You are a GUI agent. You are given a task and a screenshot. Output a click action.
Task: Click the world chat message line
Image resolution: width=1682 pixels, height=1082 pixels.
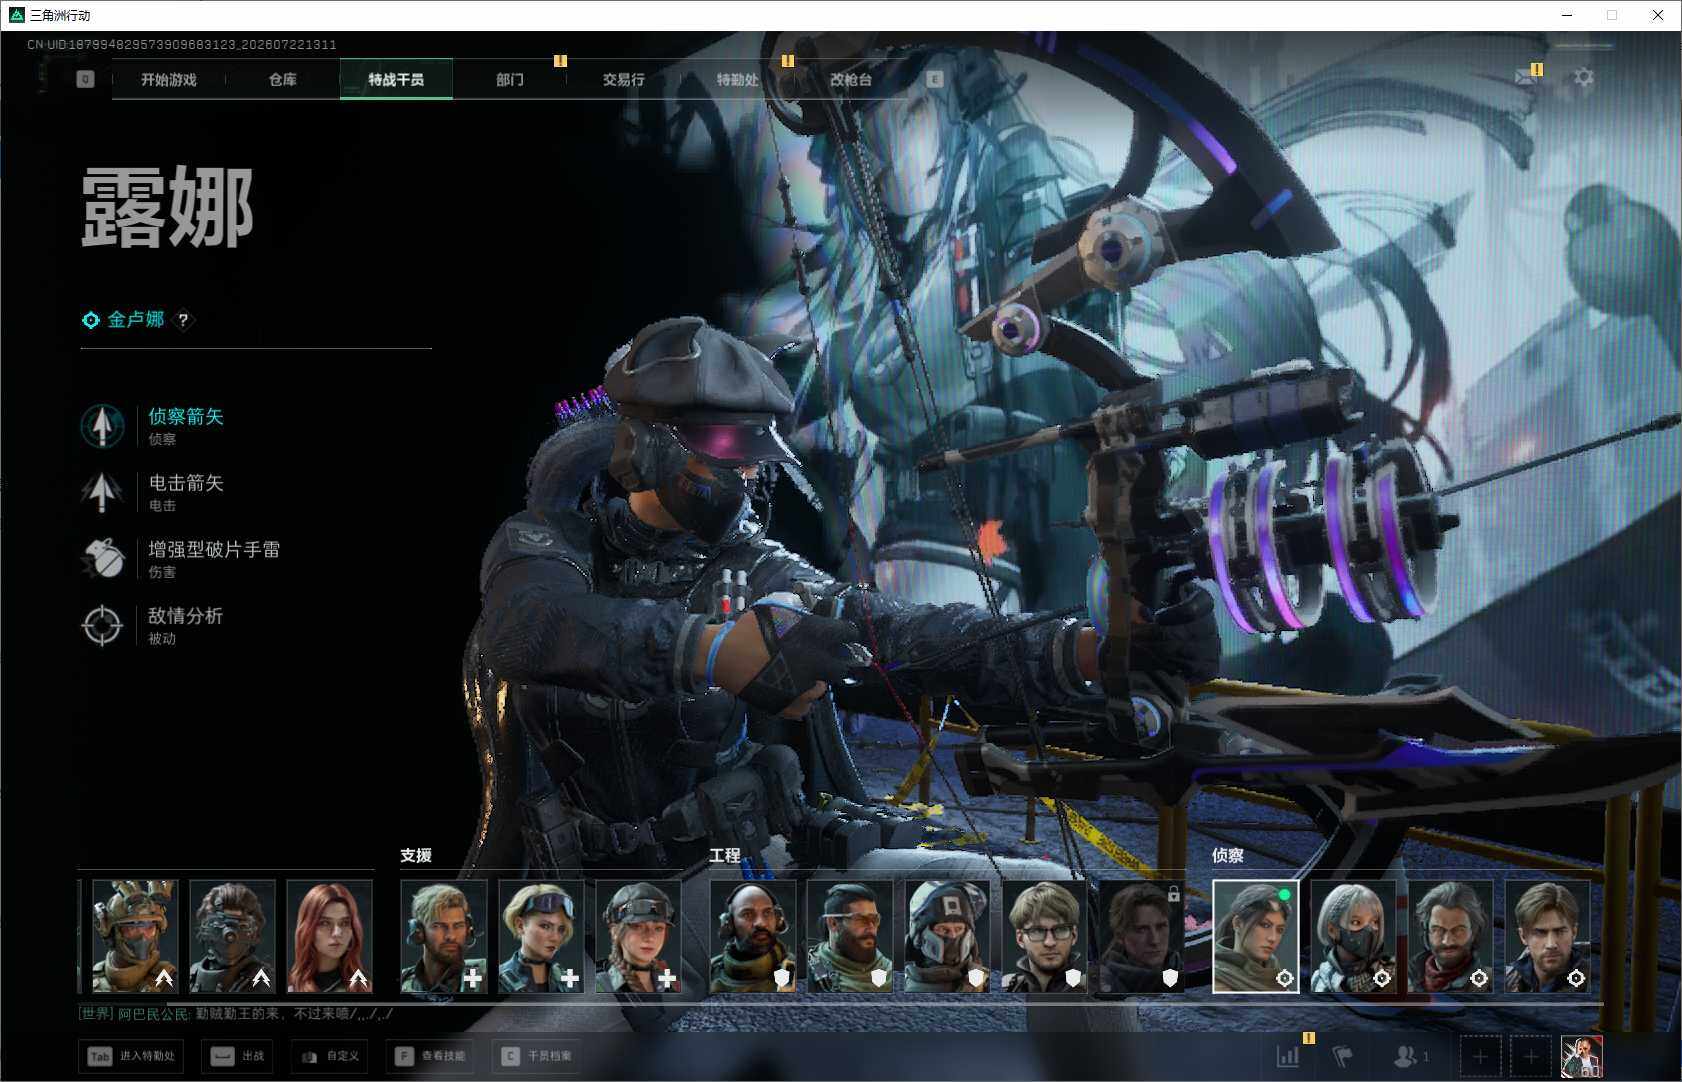[x=235, y=1014]
